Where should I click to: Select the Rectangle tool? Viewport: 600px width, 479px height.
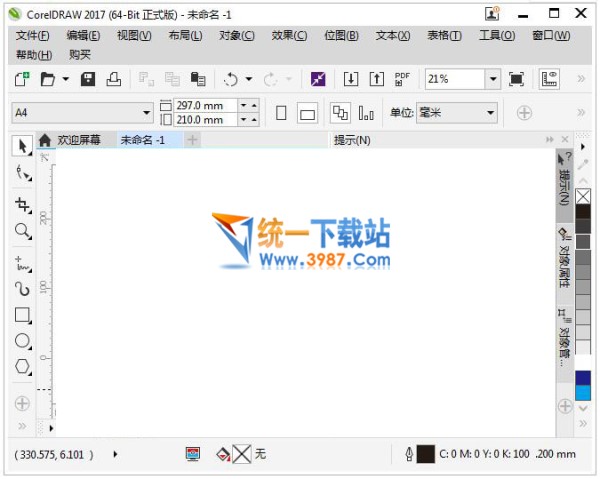[x=23, y=315]
